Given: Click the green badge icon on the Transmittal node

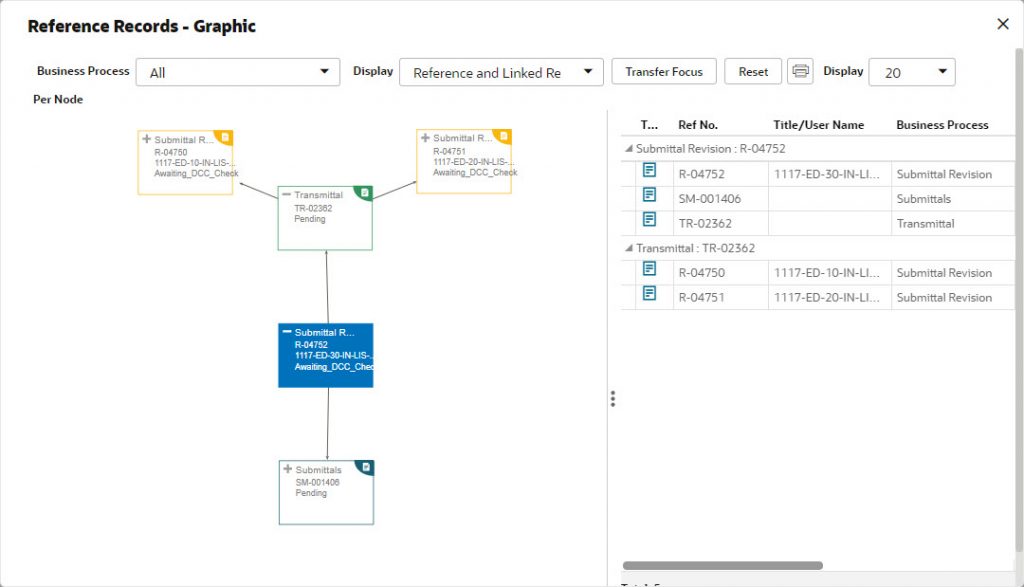Looking at the screenshot, I should [365, 192].
